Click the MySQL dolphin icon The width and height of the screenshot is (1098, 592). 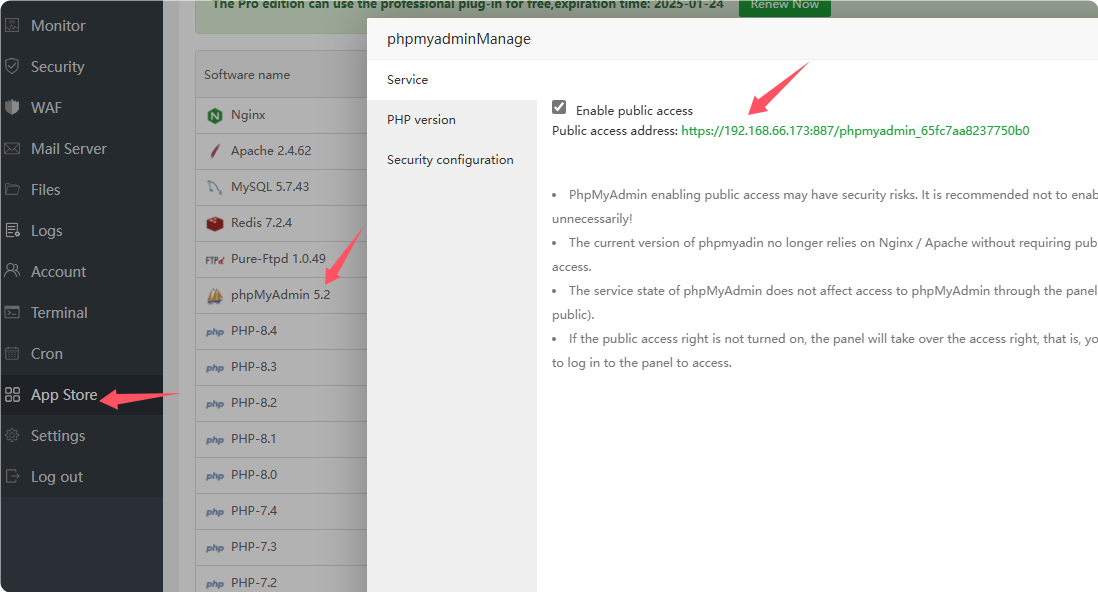[215, 187]
